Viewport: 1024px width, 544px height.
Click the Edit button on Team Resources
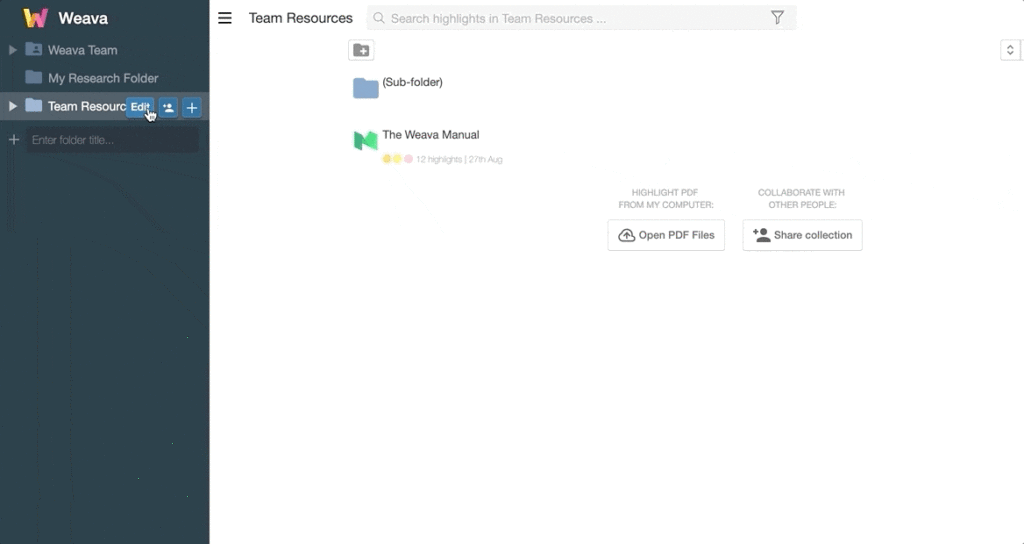(140, 107)
